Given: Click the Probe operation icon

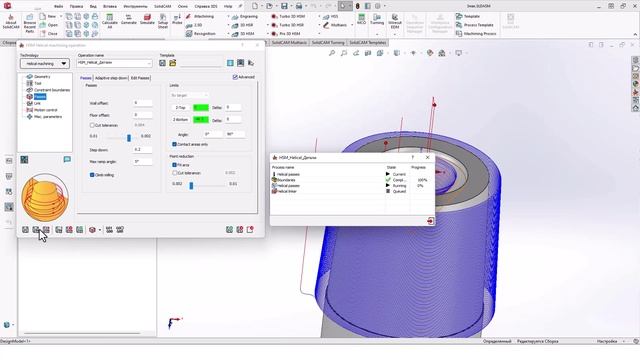Looking at the screenshot, I should point(177,20).
